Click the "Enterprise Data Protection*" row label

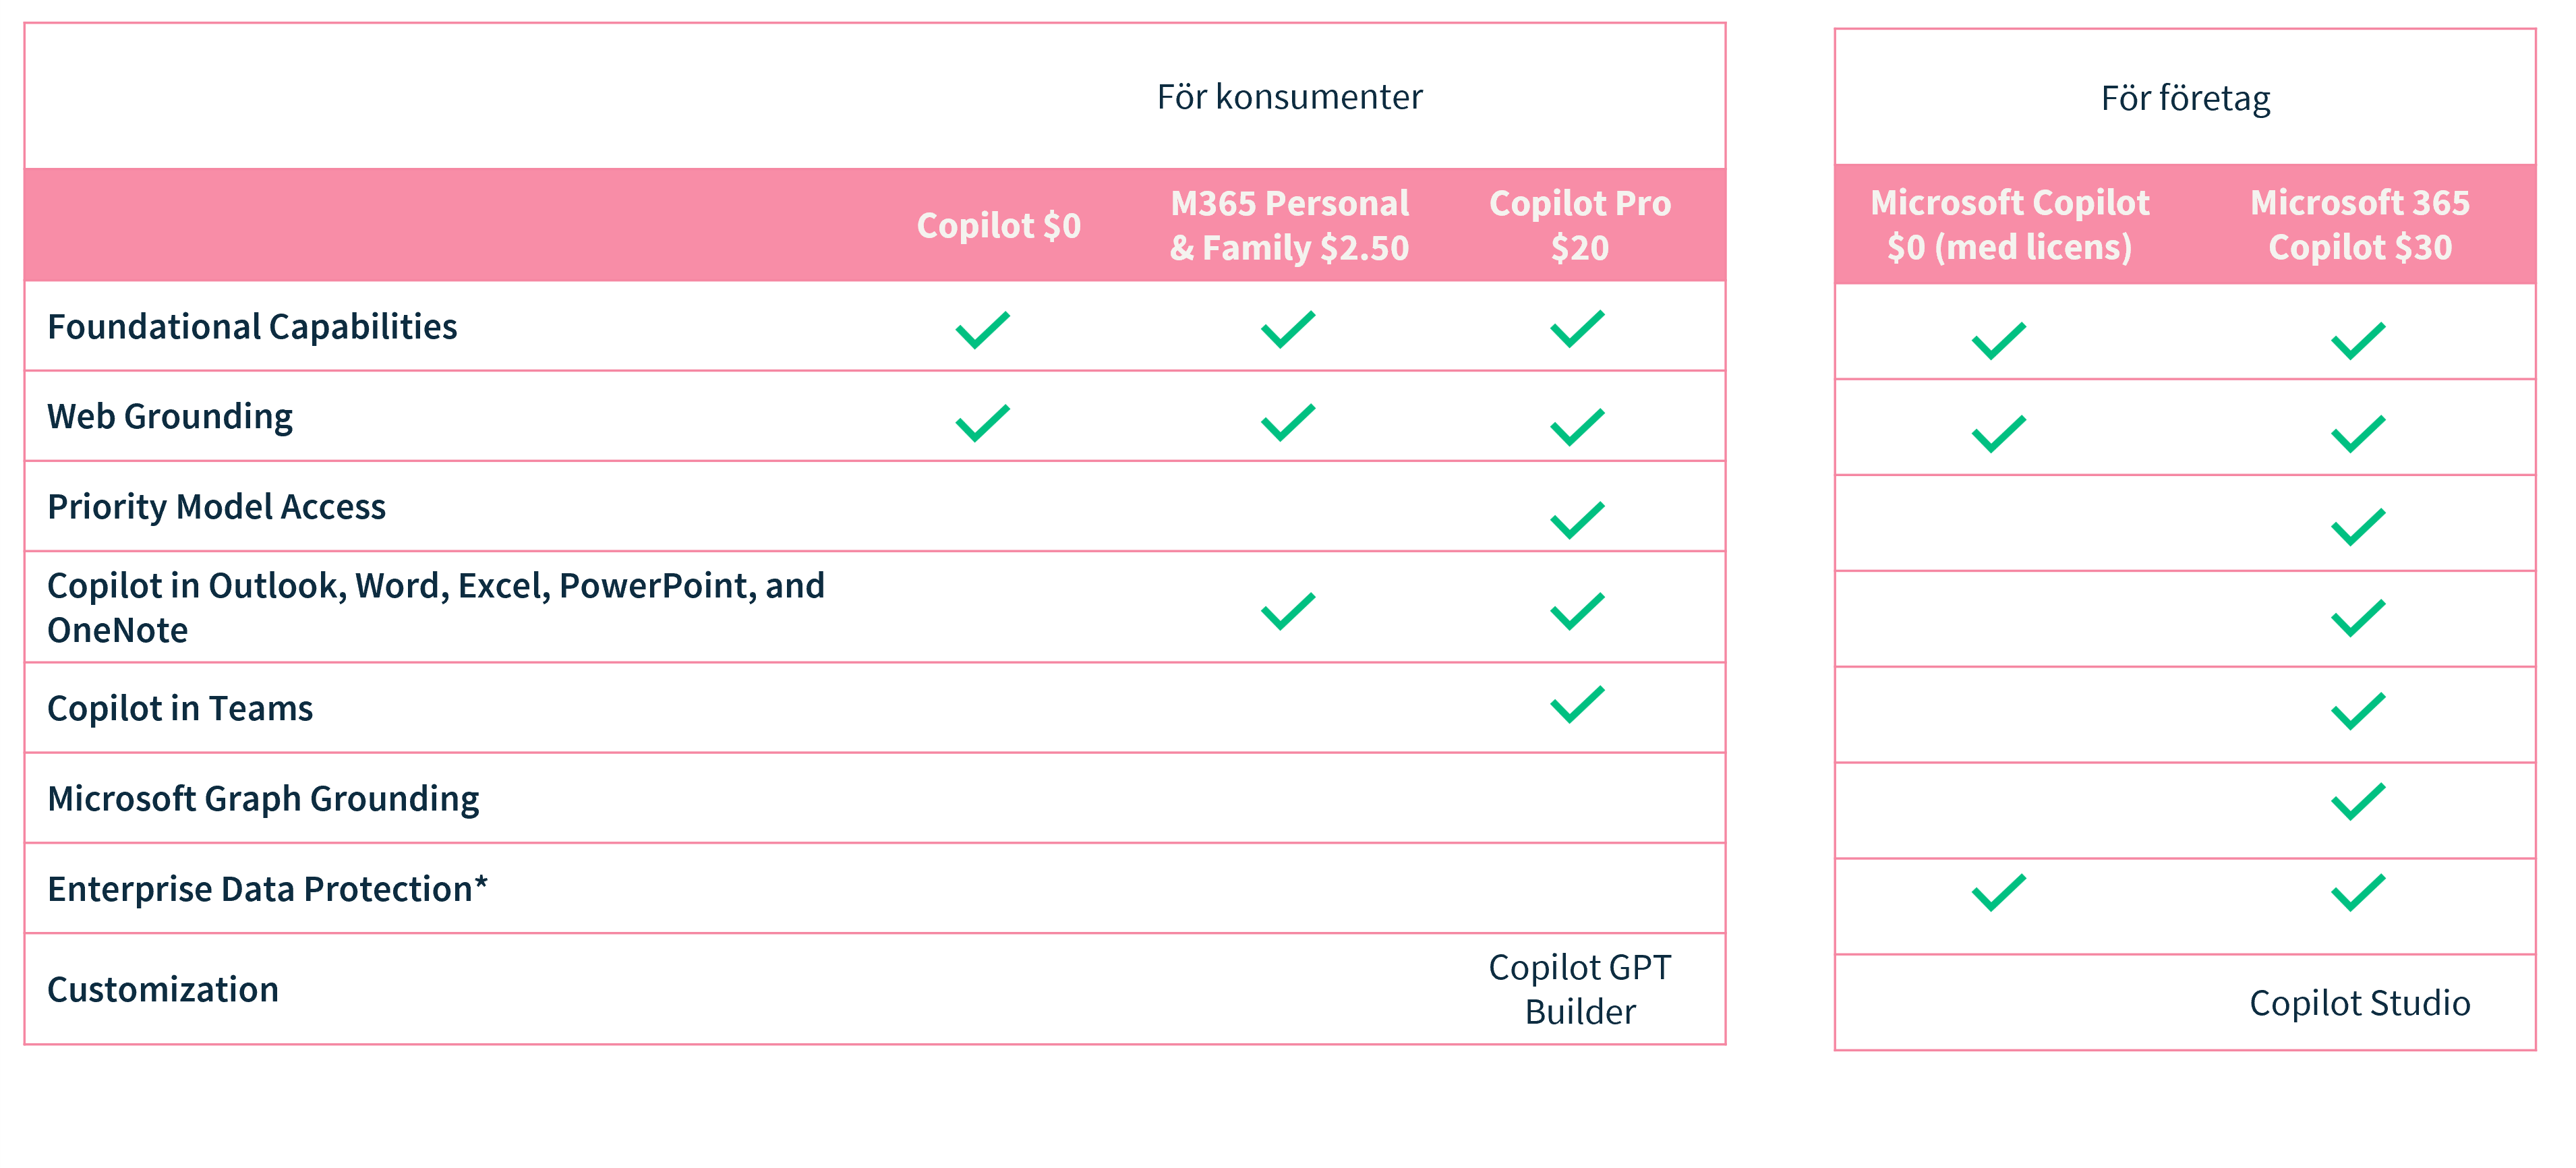pyautogui.click(x=267, y=889)
